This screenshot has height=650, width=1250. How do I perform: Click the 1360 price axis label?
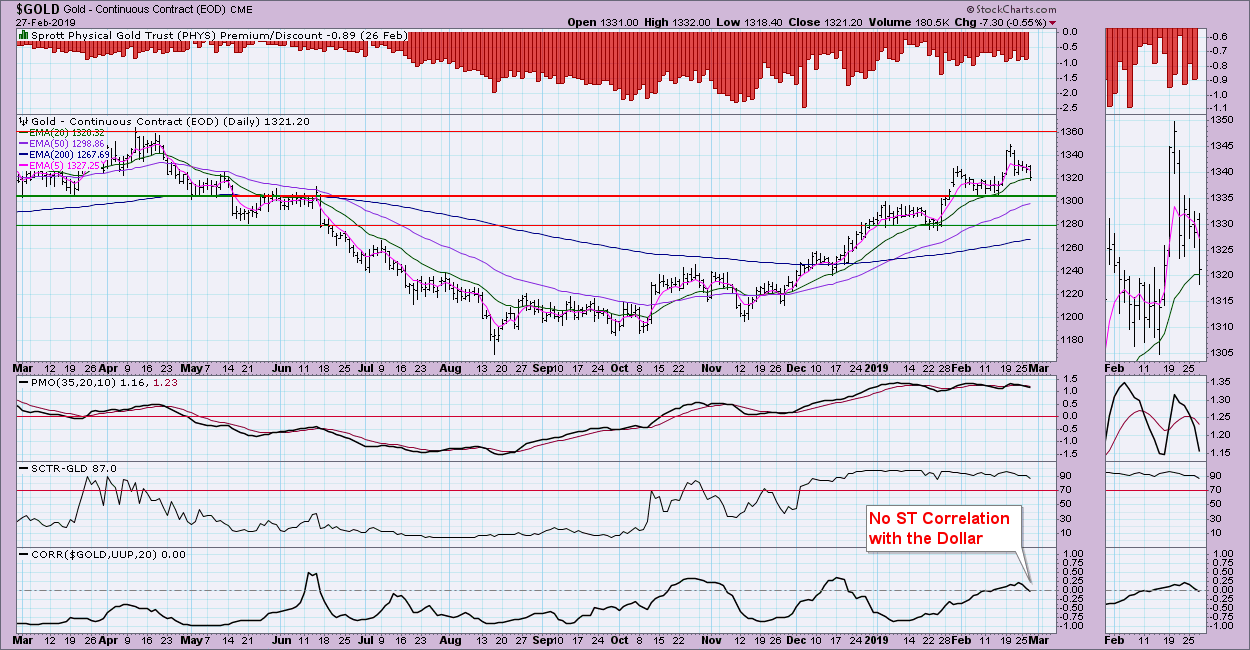pos(1073,132)
